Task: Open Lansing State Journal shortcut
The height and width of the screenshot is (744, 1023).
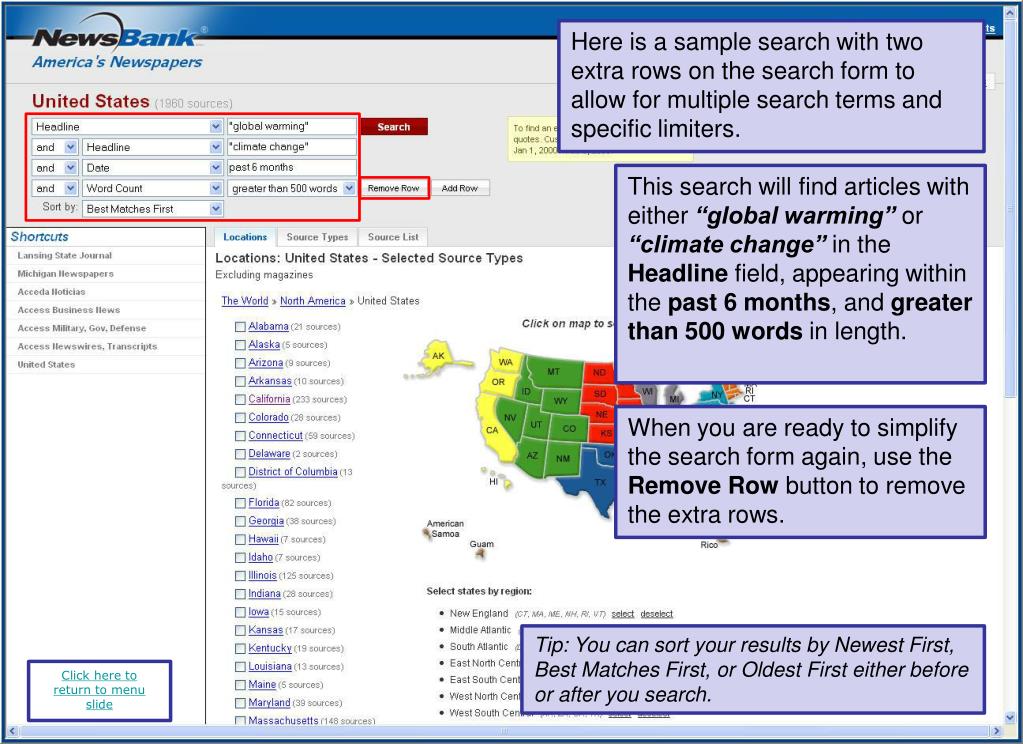Action: [65, 256]
